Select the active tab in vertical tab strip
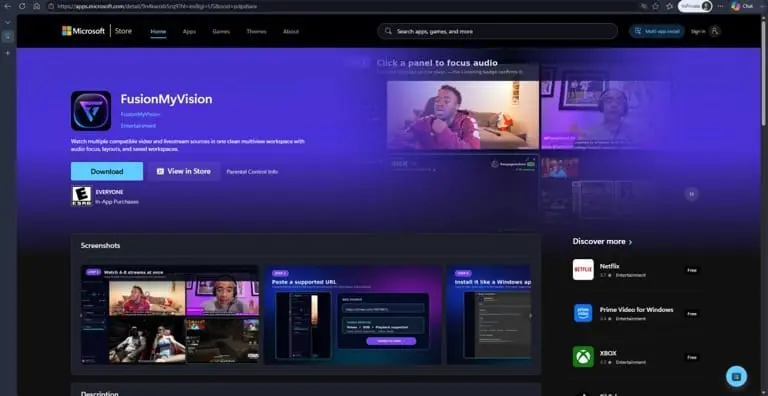Screen dimensions: 768x396 (x=7, y=36)
